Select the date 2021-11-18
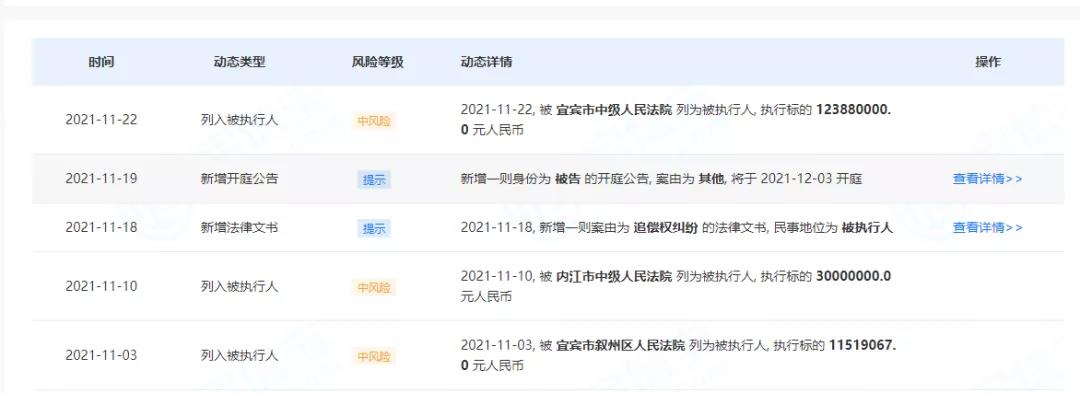The height and width of the screenshot is (393, 1080). pos(101,228)
